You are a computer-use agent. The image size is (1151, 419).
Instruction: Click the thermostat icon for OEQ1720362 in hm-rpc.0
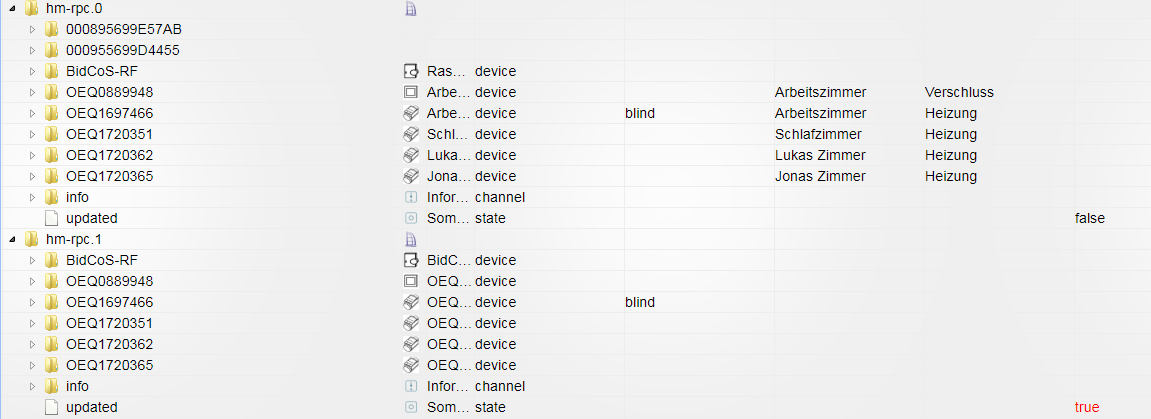[x=410, y=156]
